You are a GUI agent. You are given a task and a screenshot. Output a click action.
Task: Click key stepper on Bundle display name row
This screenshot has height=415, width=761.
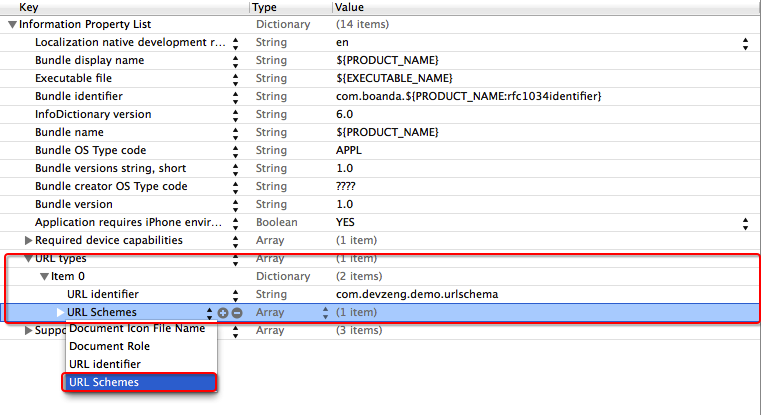point(236,60)
